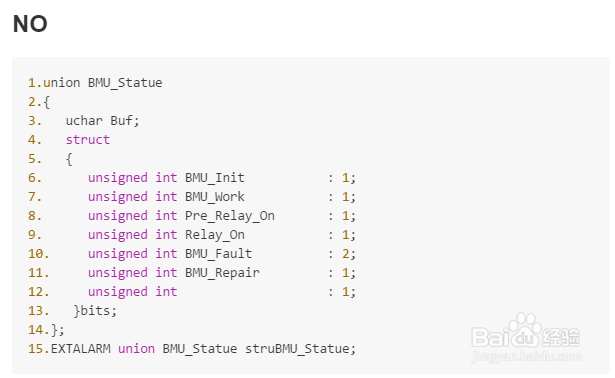This screenshot has width=615, height=378.
Task: Click the opening brace on line 2
Action: [47, 102]
